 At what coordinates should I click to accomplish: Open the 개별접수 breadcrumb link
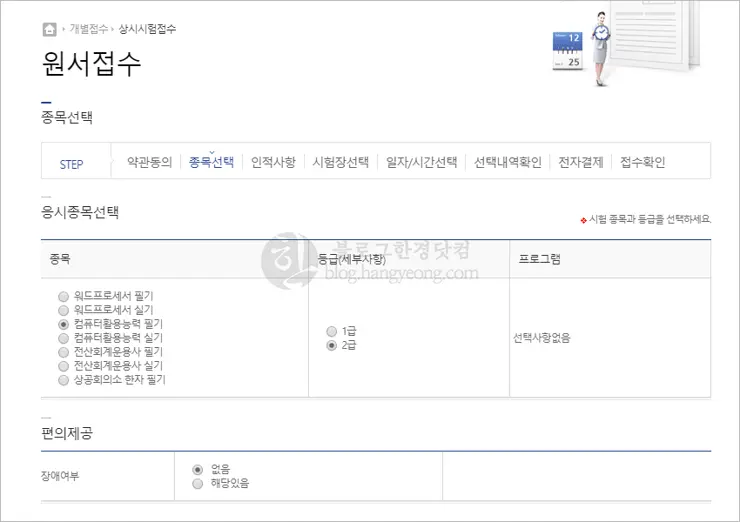coord(89,29)
